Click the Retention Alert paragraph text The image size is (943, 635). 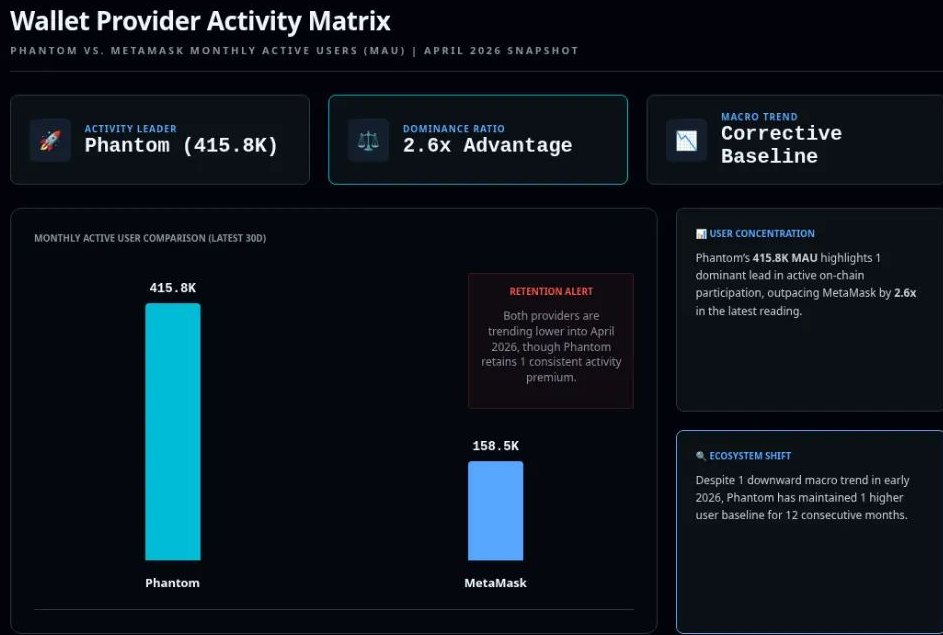pyautogui.click(x=551, y=346)
